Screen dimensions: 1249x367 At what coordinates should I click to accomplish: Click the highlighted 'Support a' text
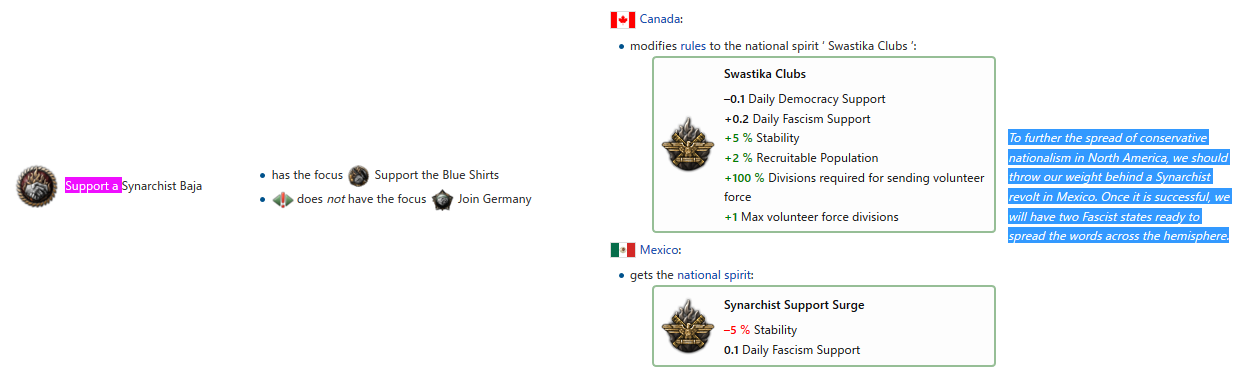pyautogui.click(x=93, y=186)
